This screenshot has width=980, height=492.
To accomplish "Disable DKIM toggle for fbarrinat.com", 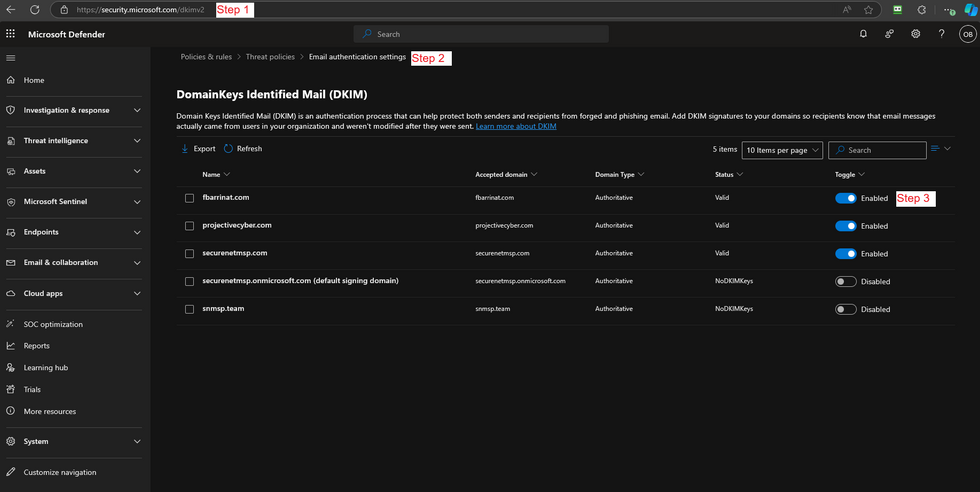I will tap(846, 198).
